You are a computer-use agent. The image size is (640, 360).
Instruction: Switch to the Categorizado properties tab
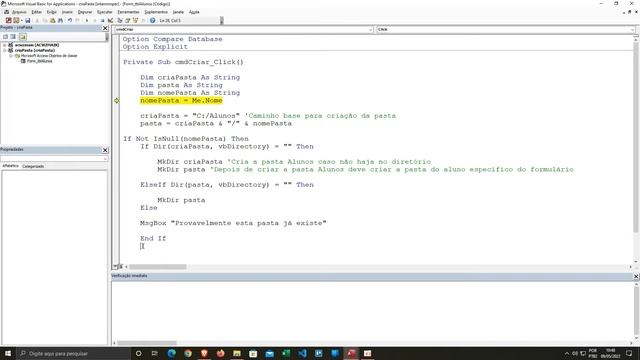coord(33,166)
